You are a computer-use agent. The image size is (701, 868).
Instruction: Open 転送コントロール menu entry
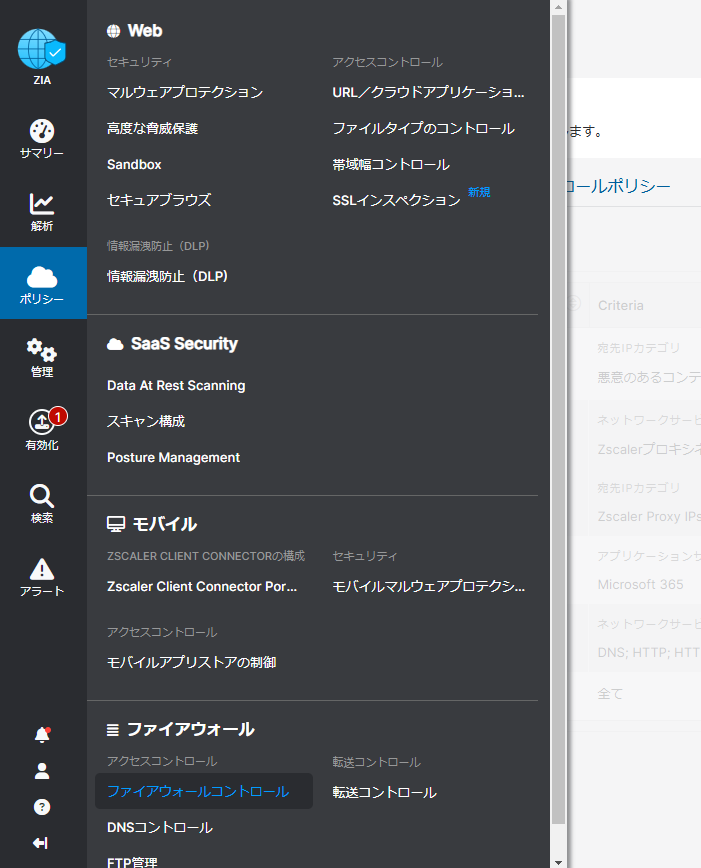[385, 792]
